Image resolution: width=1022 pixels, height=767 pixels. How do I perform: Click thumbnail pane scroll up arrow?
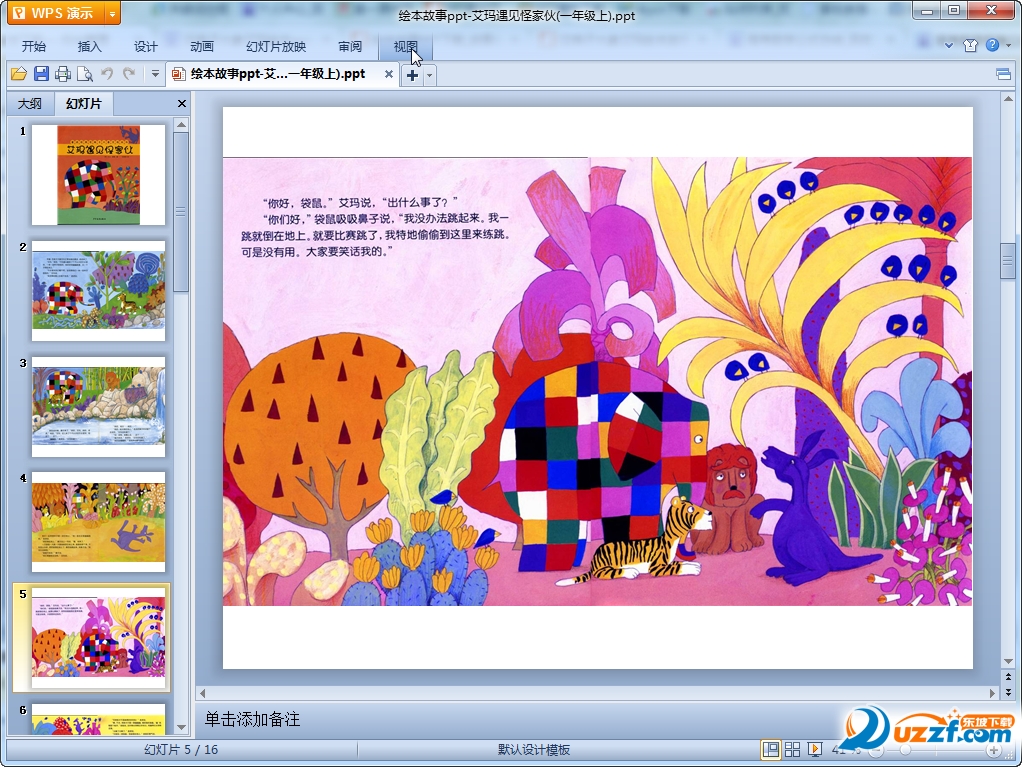[182, 124]
